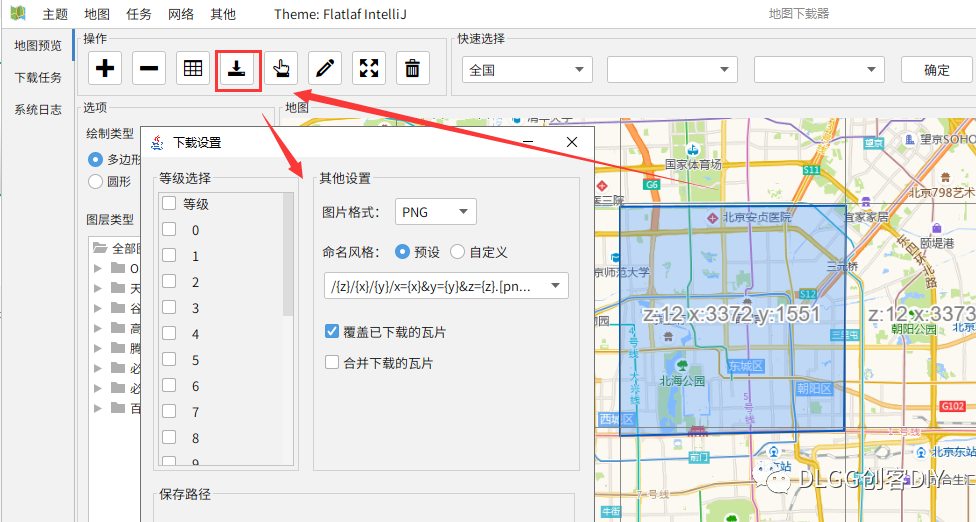Select the pencil draw tool
The image size is (976, 522).
click(325, 68)
